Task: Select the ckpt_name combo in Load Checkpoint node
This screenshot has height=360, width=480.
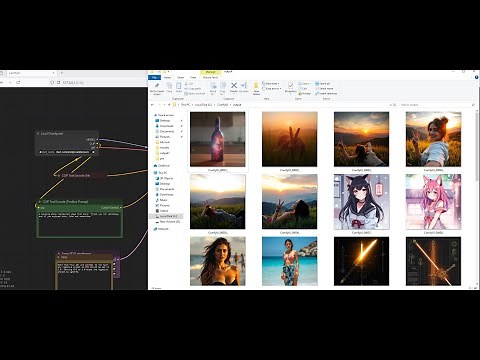Action: (67, 152)
